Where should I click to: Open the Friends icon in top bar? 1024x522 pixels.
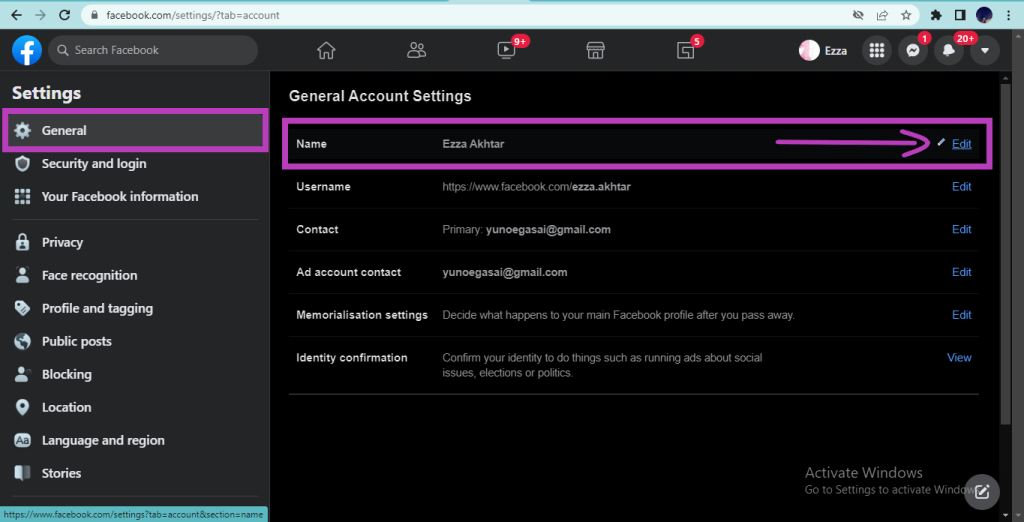click(416, 50)
